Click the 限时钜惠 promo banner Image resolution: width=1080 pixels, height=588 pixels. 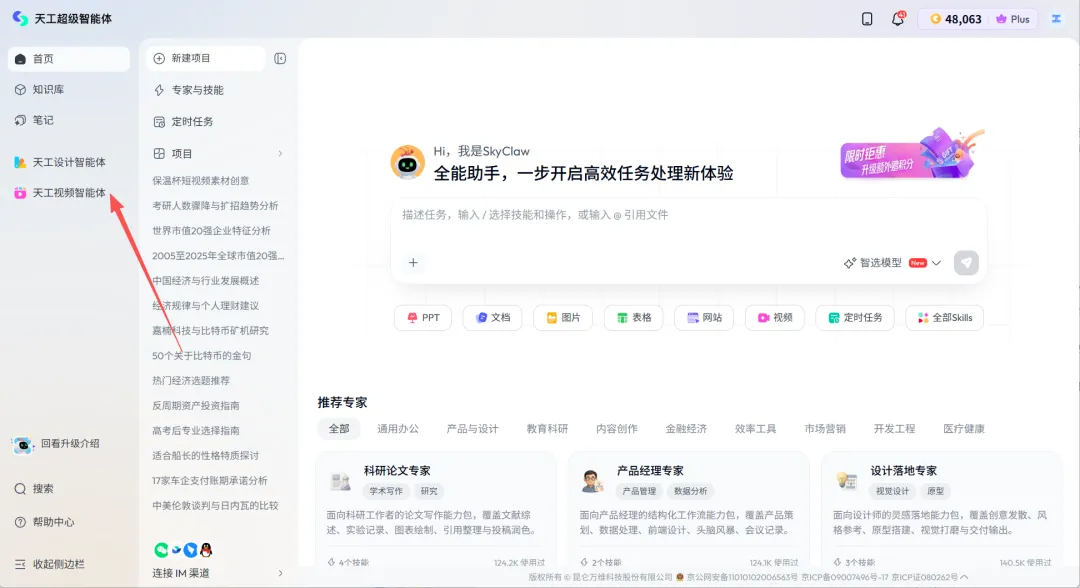coord(911,155)
